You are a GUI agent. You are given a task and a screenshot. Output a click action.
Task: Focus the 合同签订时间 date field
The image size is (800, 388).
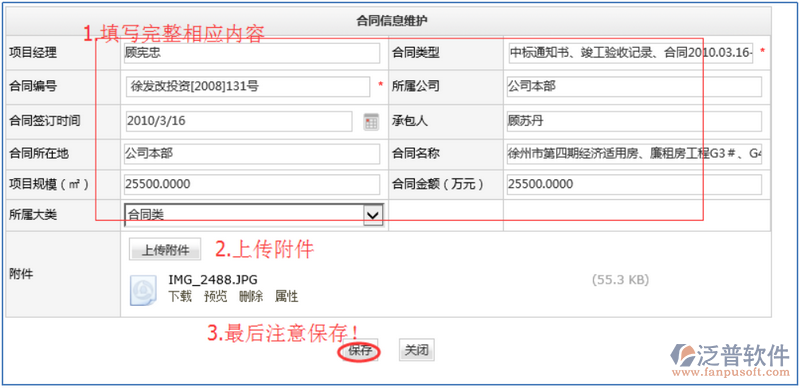click(239, 122)
